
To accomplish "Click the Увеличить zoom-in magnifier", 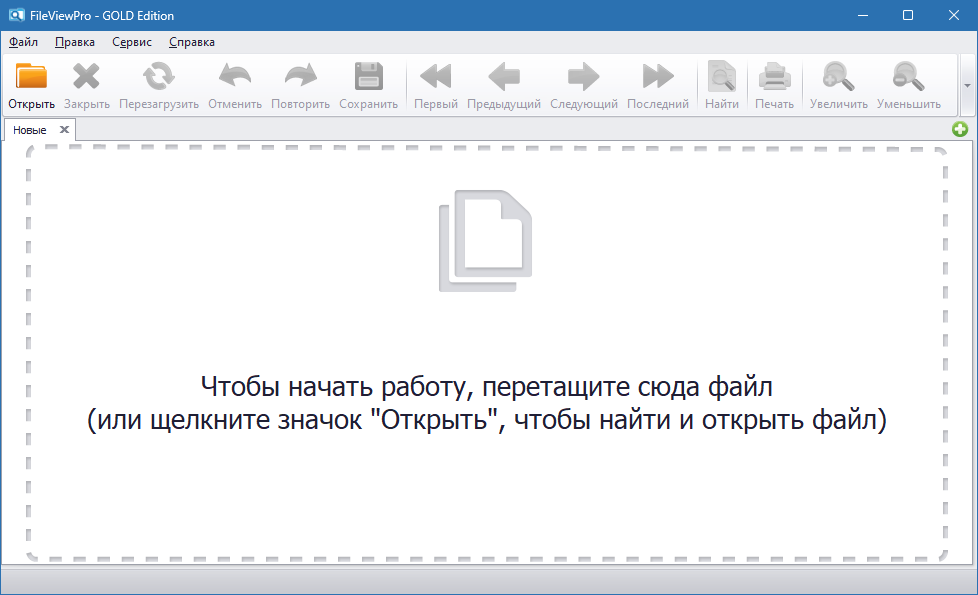I will pos(838,76).
